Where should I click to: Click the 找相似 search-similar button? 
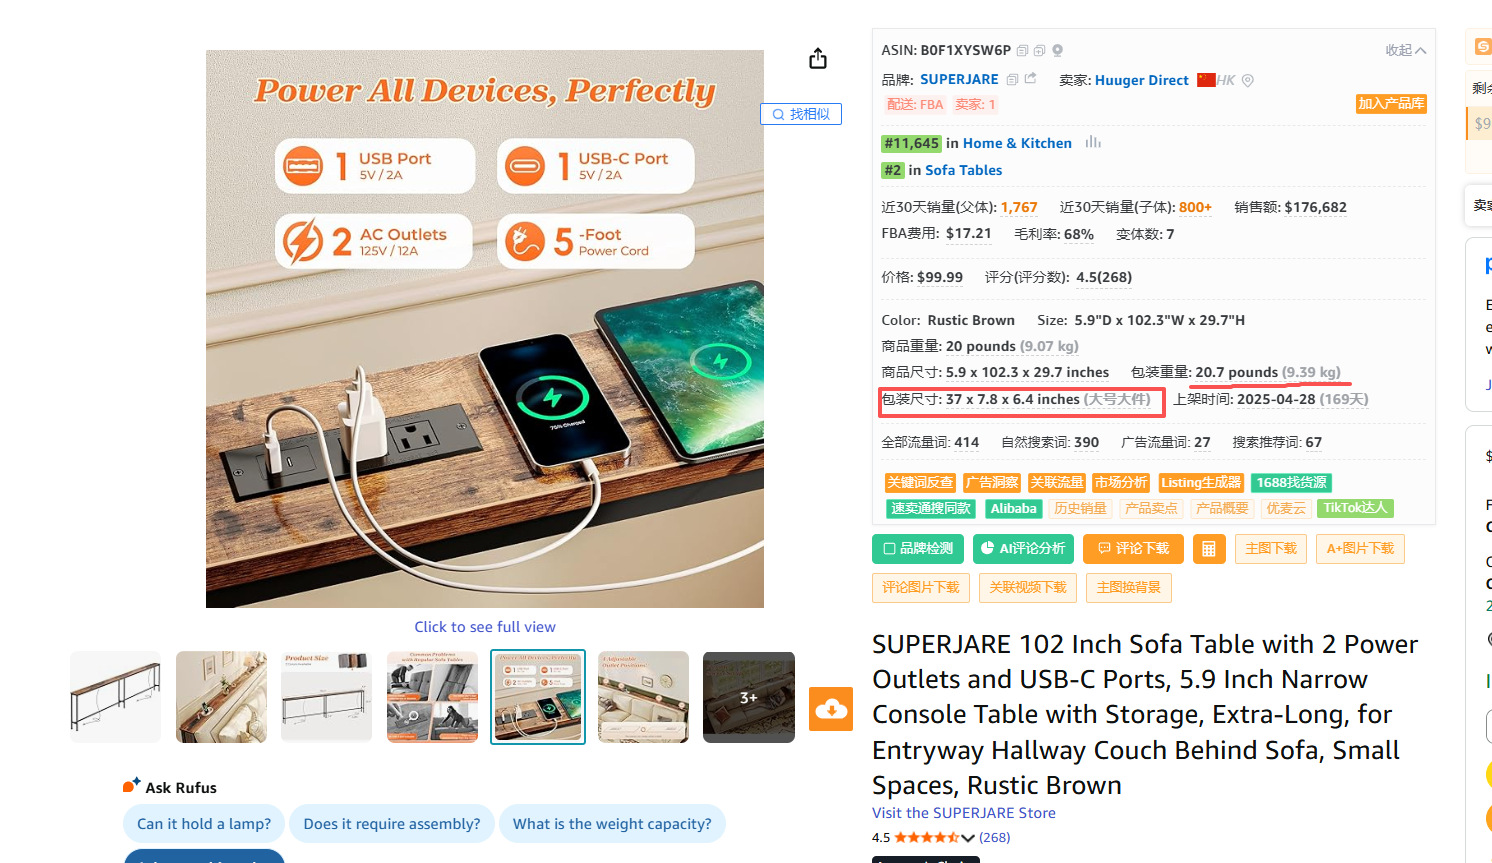[801, 114]
